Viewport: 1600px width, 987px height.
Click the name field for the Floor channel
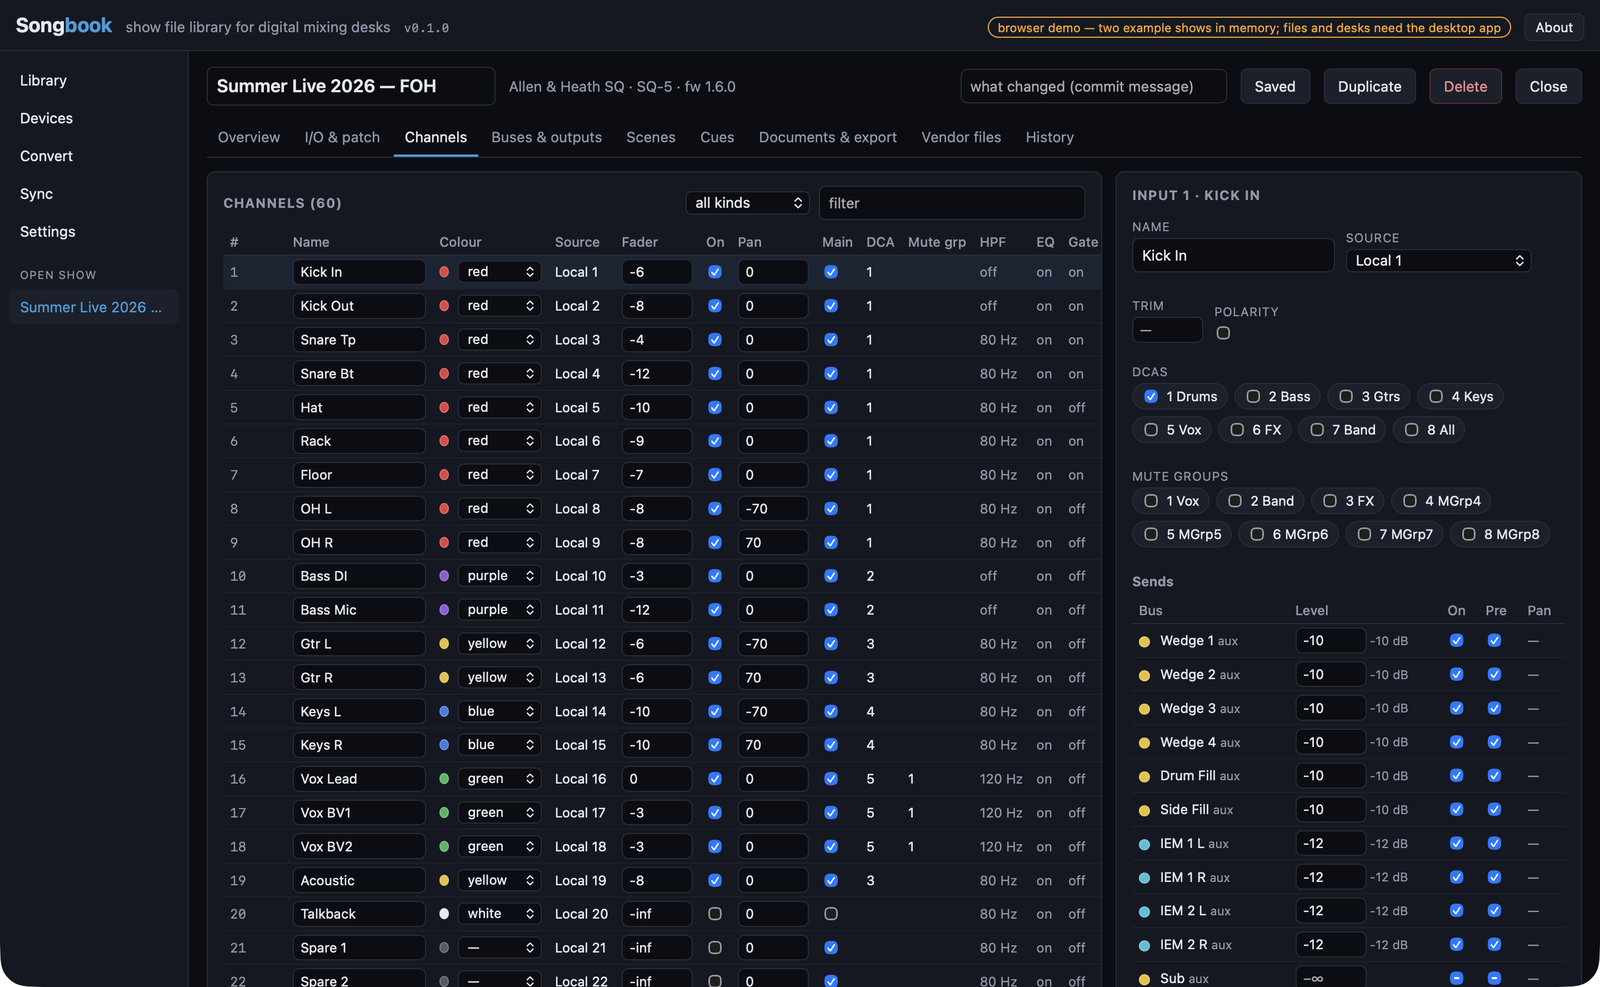pos(359,475)
